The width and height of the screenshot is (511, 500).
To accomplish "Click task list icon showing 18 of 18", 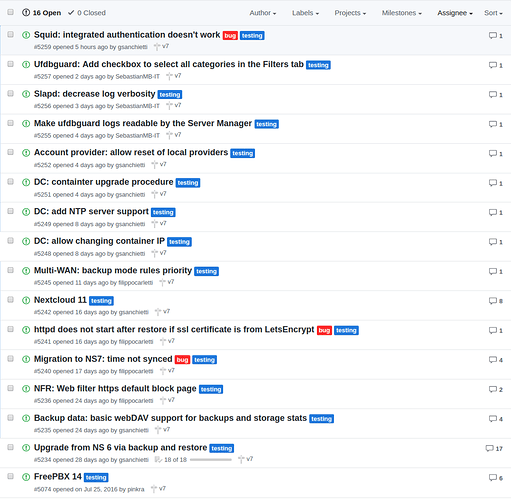I will pyautogui.click(x=158, y=460).
